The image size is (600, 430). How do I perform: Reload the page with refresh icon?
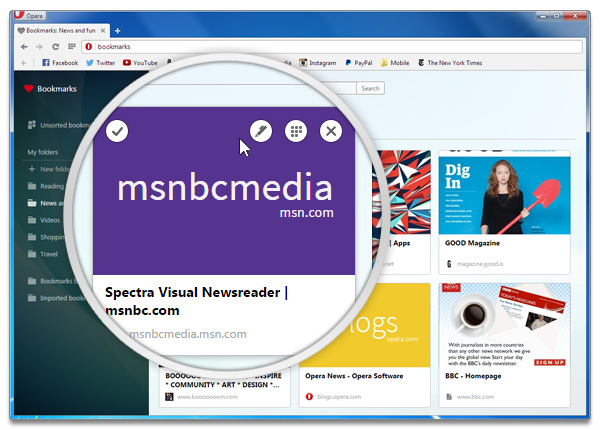tap(55, 47)
